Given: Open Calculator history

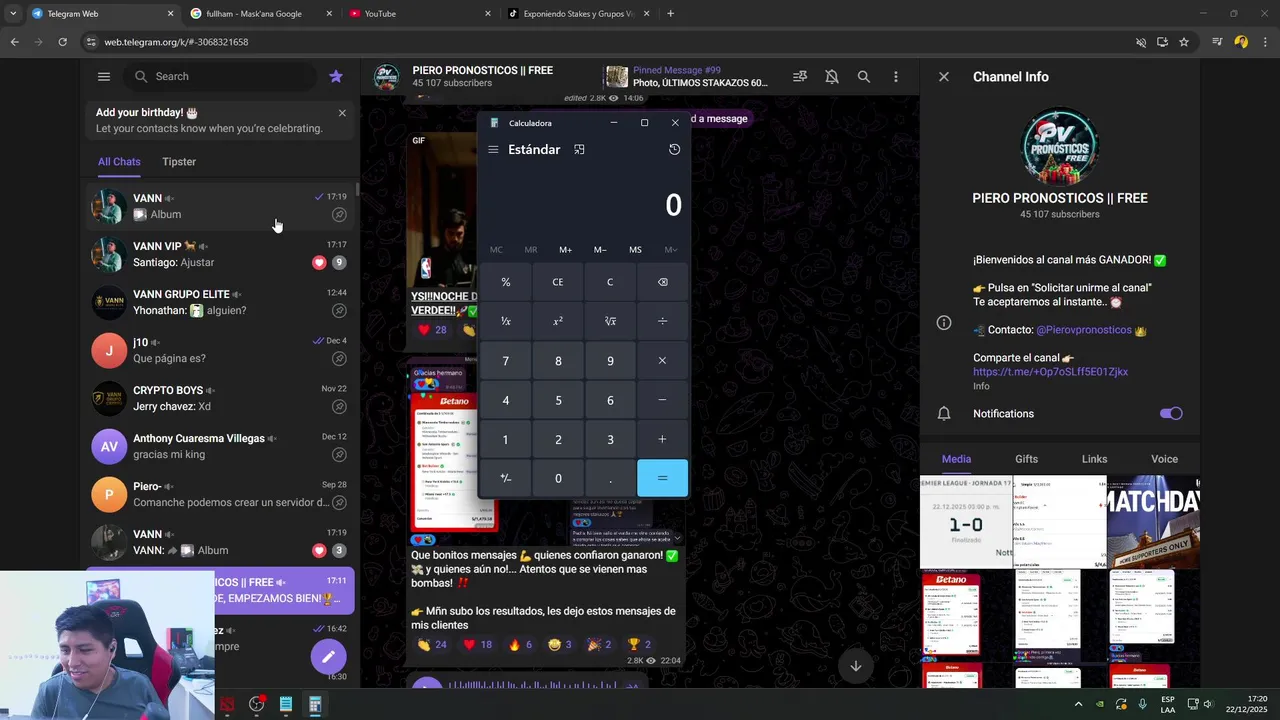Looking at the screenshot, I should (x=674, y=149).
